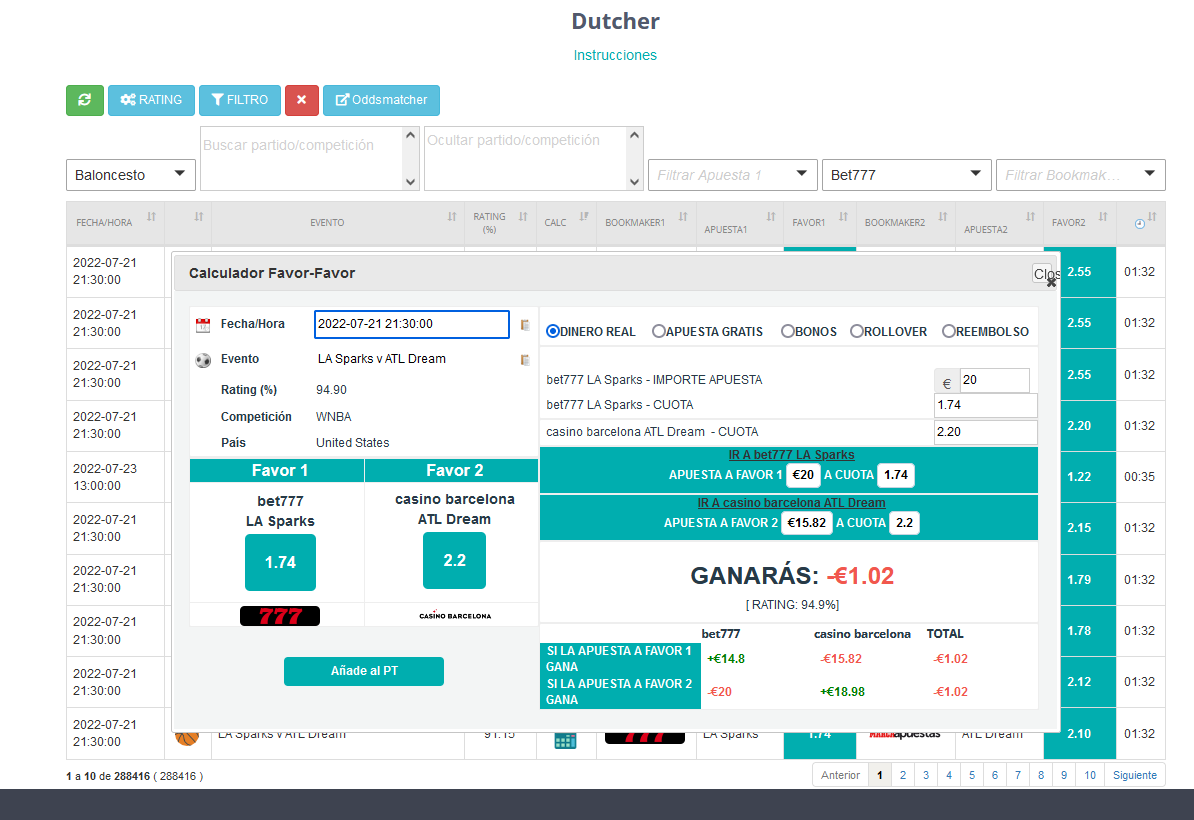Click the calendar icon beside Fecha/Hora
This screenshot has width=1194, height=820.
(x=203, y=325)
